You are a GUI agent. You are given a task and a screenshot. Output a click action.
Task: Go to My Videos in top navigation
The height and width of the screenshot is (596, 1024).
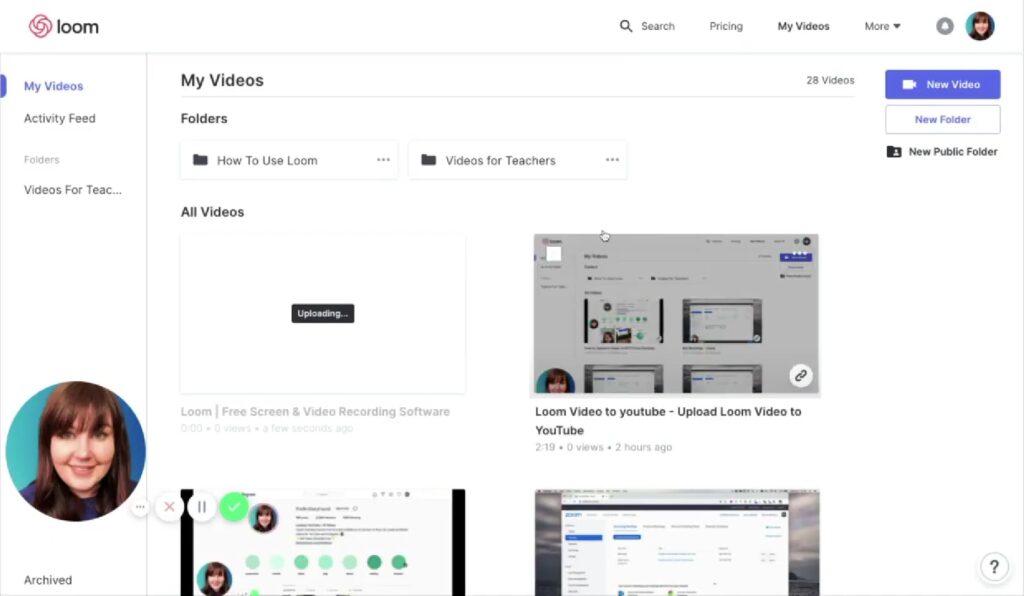[x=803, y=26]
